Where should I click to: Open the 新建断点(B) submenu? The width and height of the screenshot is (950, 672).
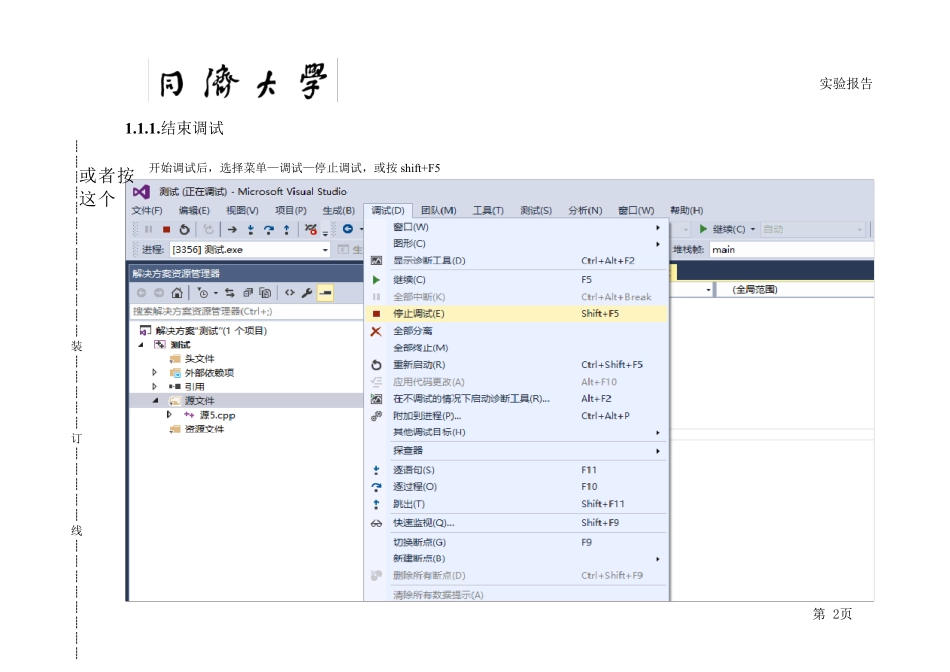coord(516,559)
